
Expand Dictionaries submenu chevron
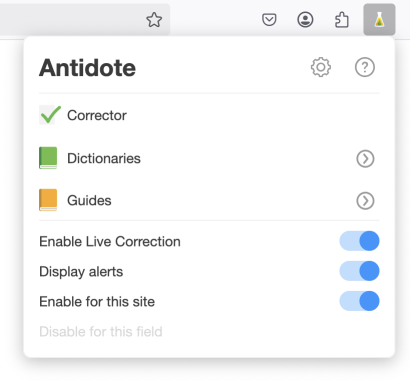point(365,159)
